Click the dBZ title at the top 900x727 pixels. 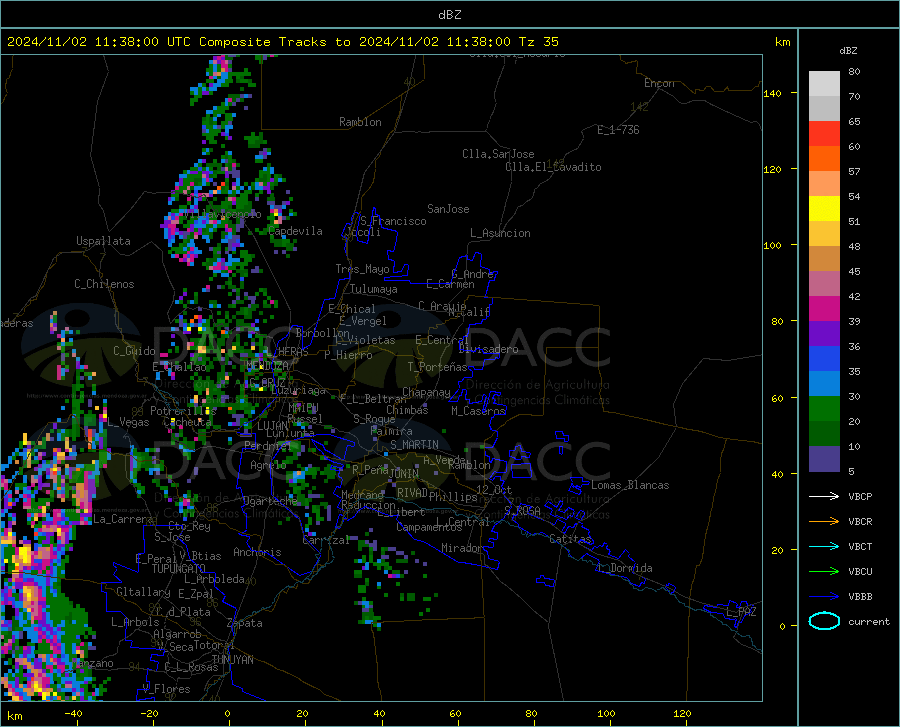(x=449, y=15)
